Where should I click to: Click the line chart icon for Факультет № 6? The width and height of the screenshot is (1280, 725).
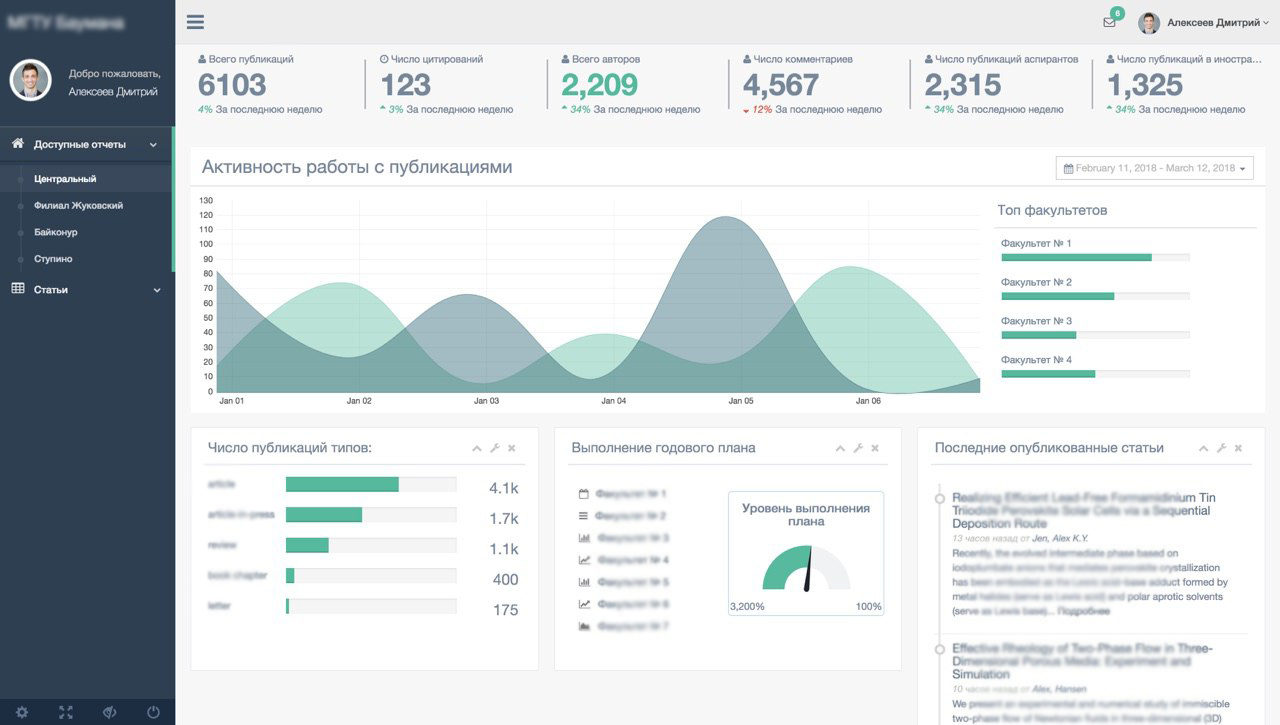click(x=584, y=604)
